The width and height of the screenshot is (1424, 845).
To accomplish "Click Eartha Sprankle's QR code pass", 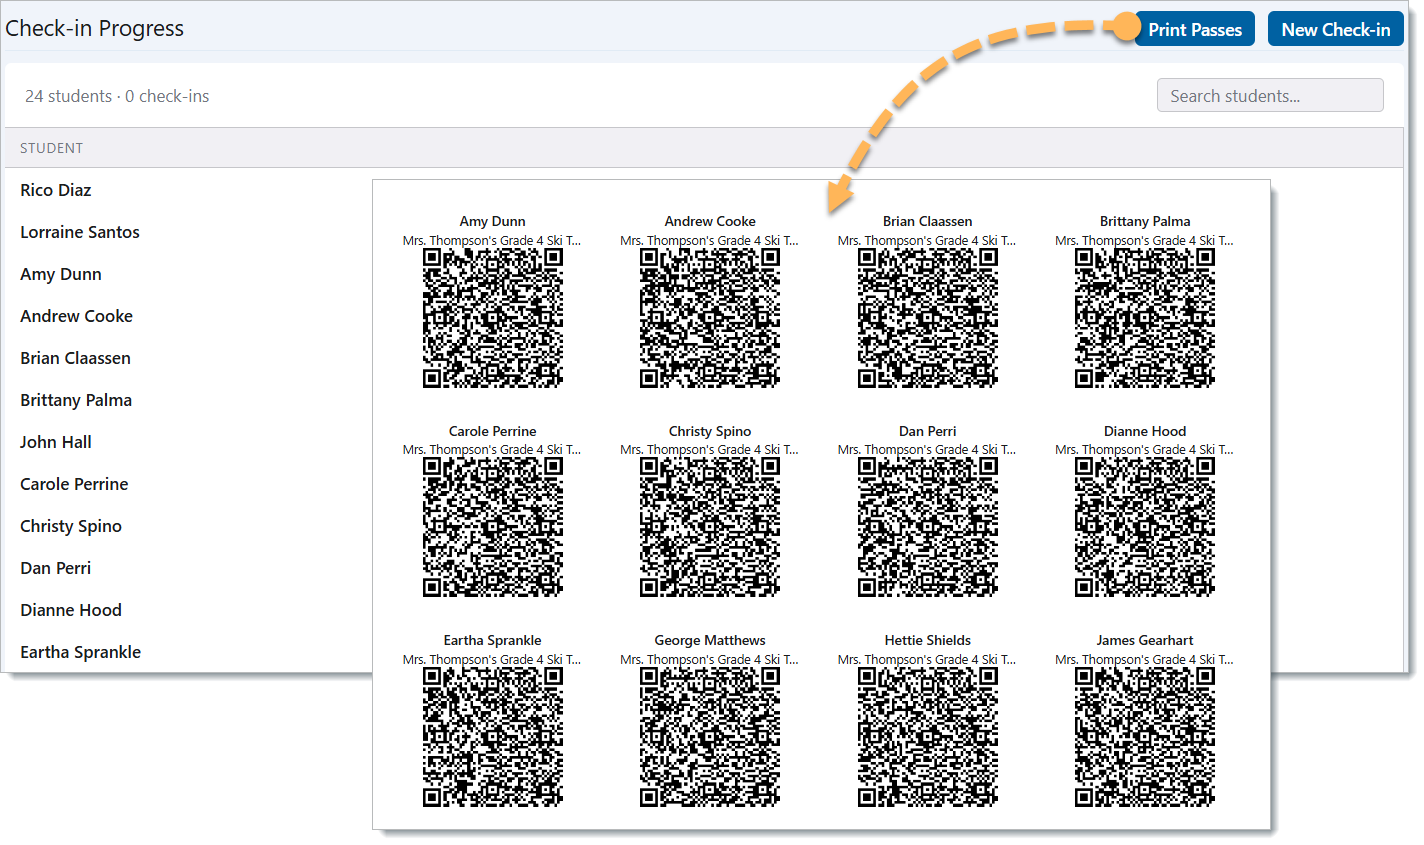I will pyautogui.click(x=492, y=737).
